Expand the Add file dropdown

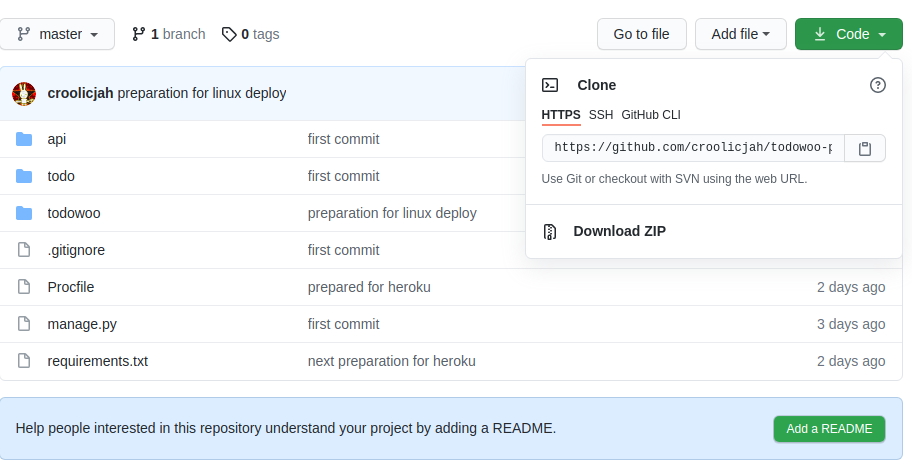pyautogui.click(x=740, y=34)
